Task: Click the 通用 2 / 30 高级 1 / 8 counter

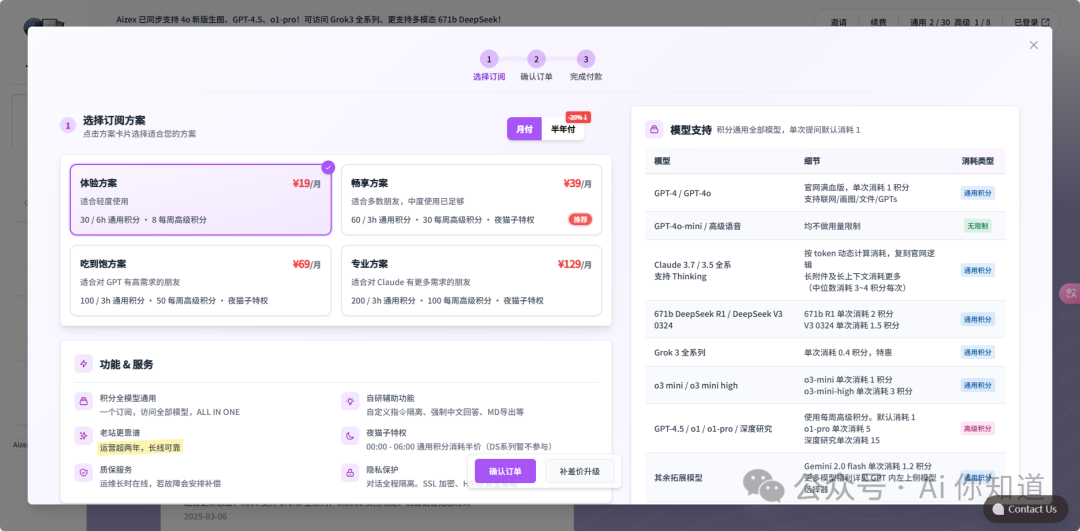Action: coord(951,22)
